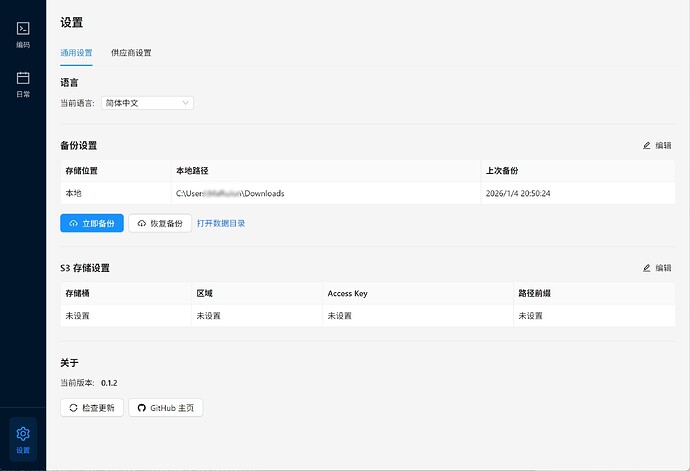Viewport: 690px width, 471px height.
Task: Click the refresh icon on 检查更新
Action: pos(73,408)
